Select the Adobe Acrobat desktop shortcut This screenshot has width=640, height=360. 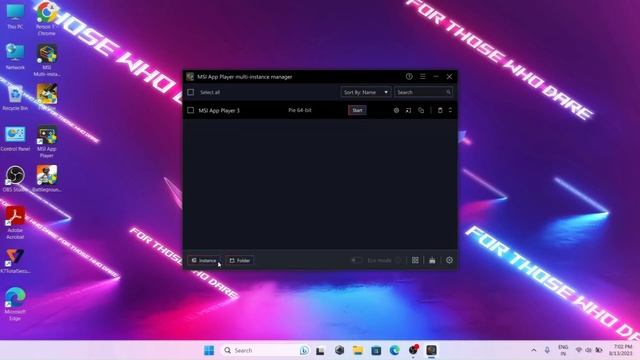15,223
